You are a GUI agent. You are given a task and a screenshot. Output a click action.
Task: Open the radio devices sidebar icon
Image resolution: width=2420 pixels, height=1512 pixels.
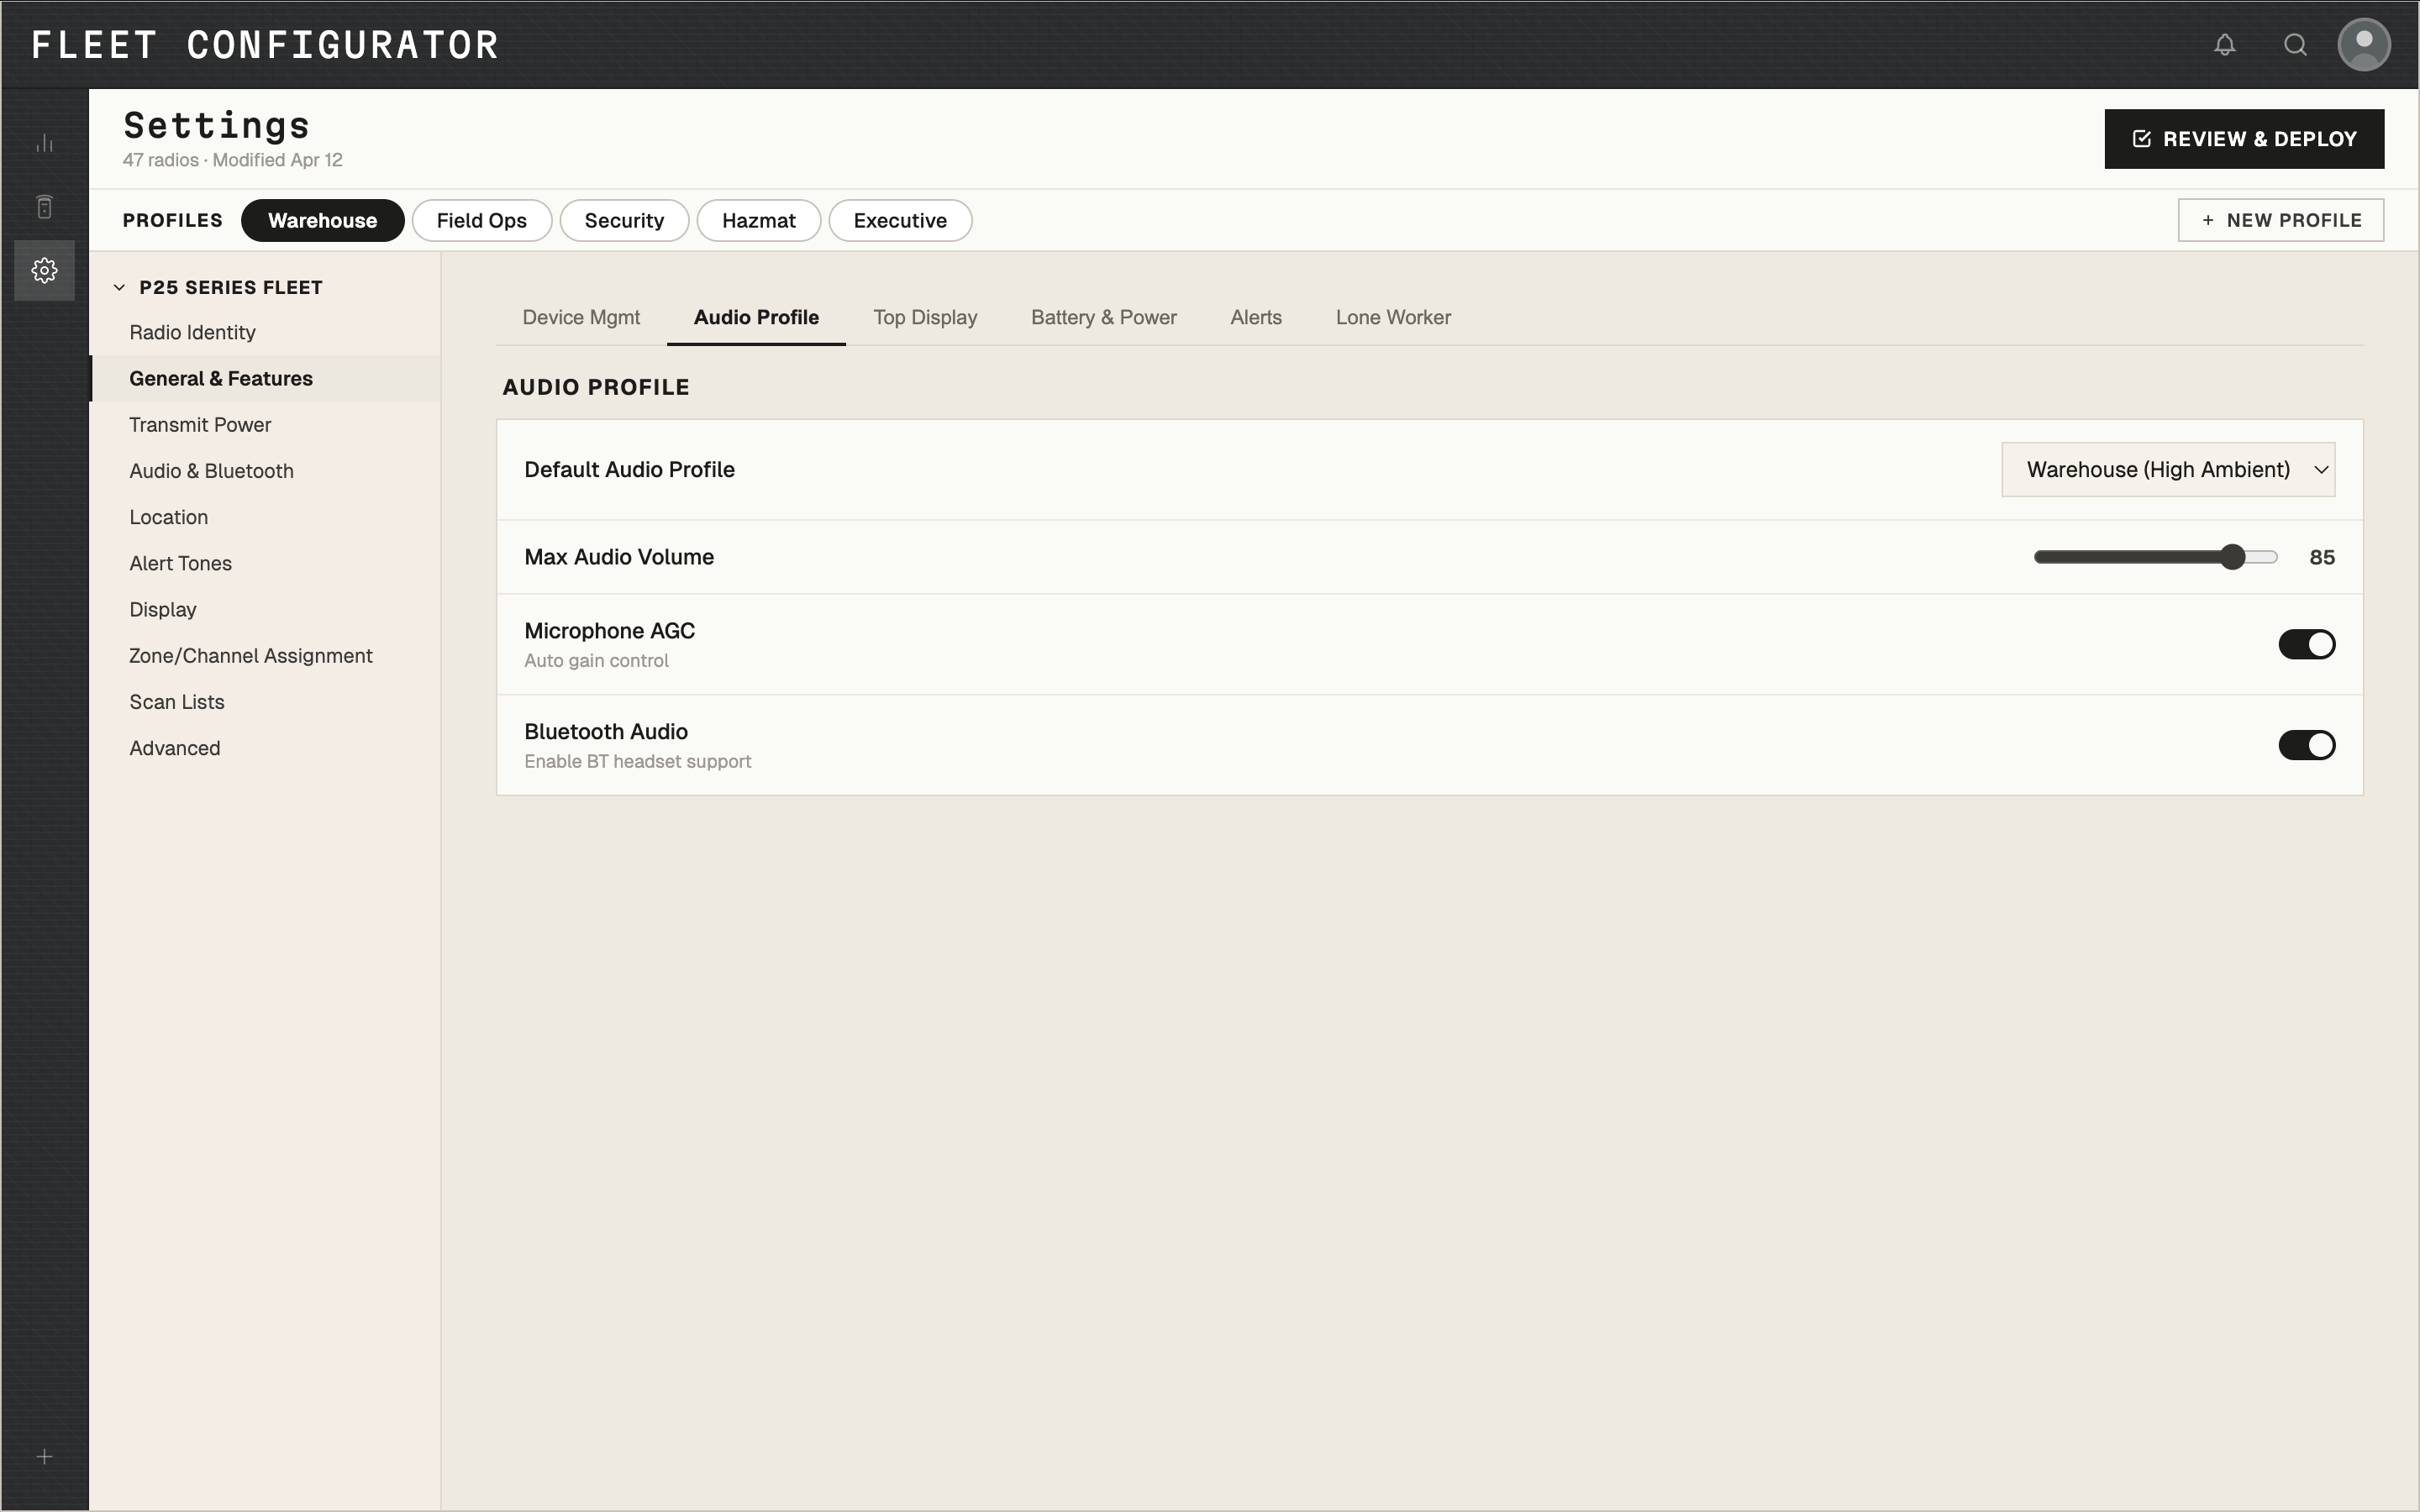click(x=44, y=207)
